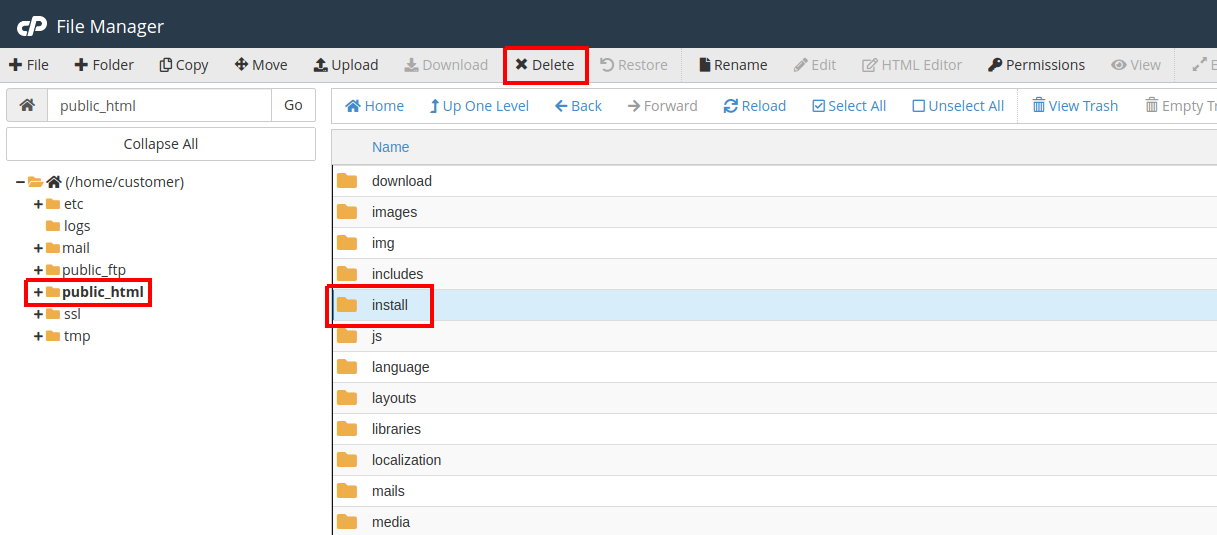Click the Collapse All button
The height and width of the screenshot is (535, 1217).
pos(161,144)
